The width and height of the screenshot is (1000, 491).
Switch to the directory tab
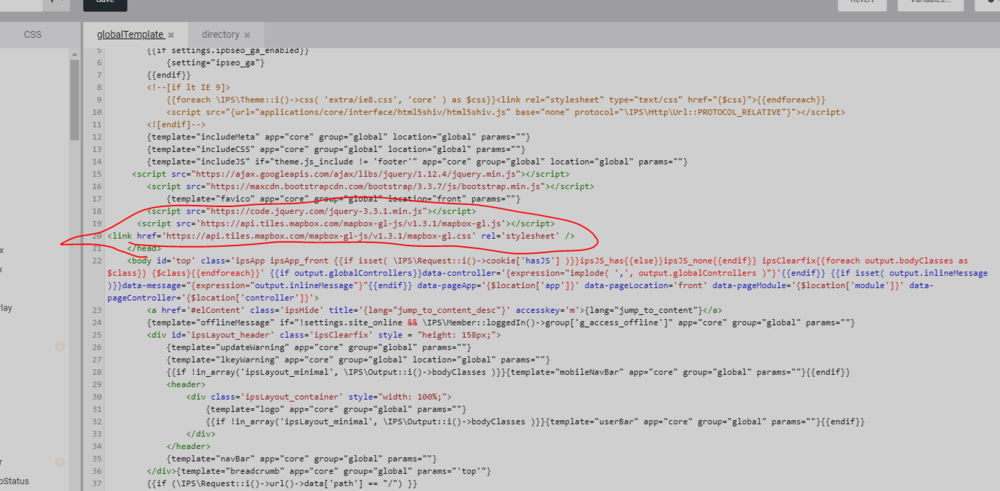click(x=219, y=35)
